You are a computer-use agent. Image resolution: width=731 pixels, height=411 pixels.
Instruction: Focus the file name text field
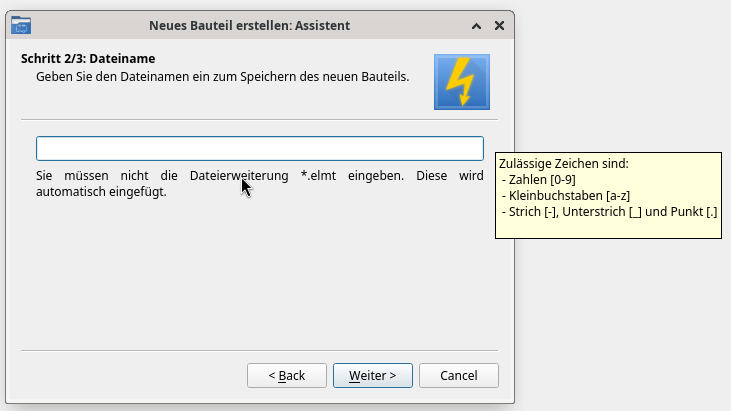click(x=259, y=148)
